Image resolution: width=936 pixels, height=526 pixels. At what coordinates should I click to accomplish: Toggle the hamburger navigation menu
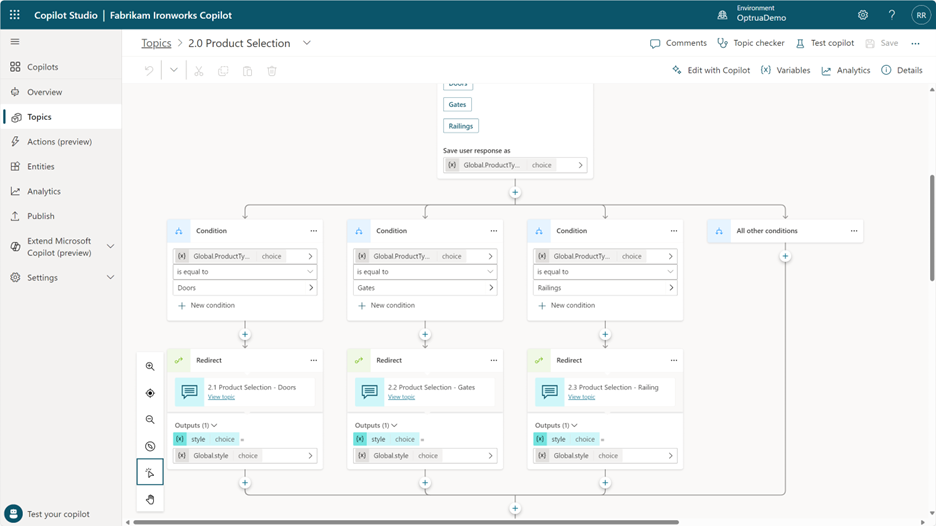click(x=15, y=42)
